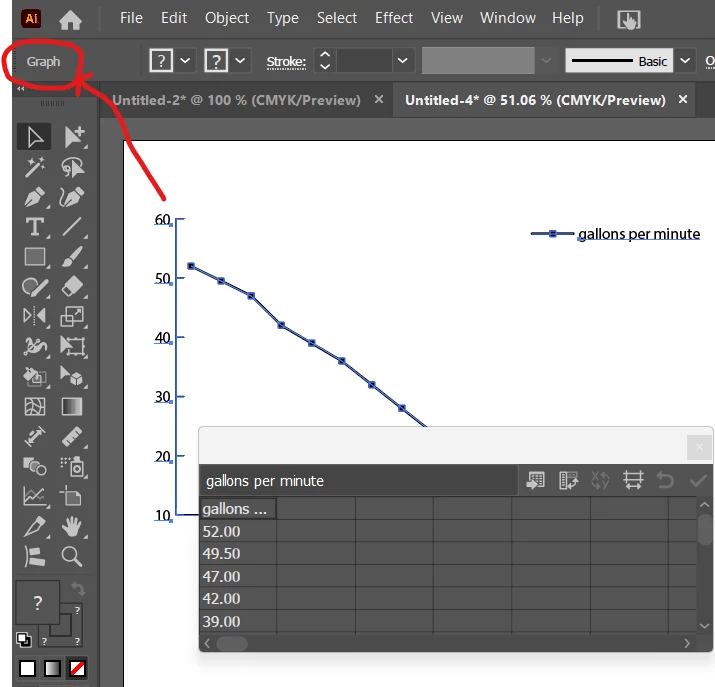Open the stroke weight dropdown
The width and height of the screenshot is (715, 687).
402,60
